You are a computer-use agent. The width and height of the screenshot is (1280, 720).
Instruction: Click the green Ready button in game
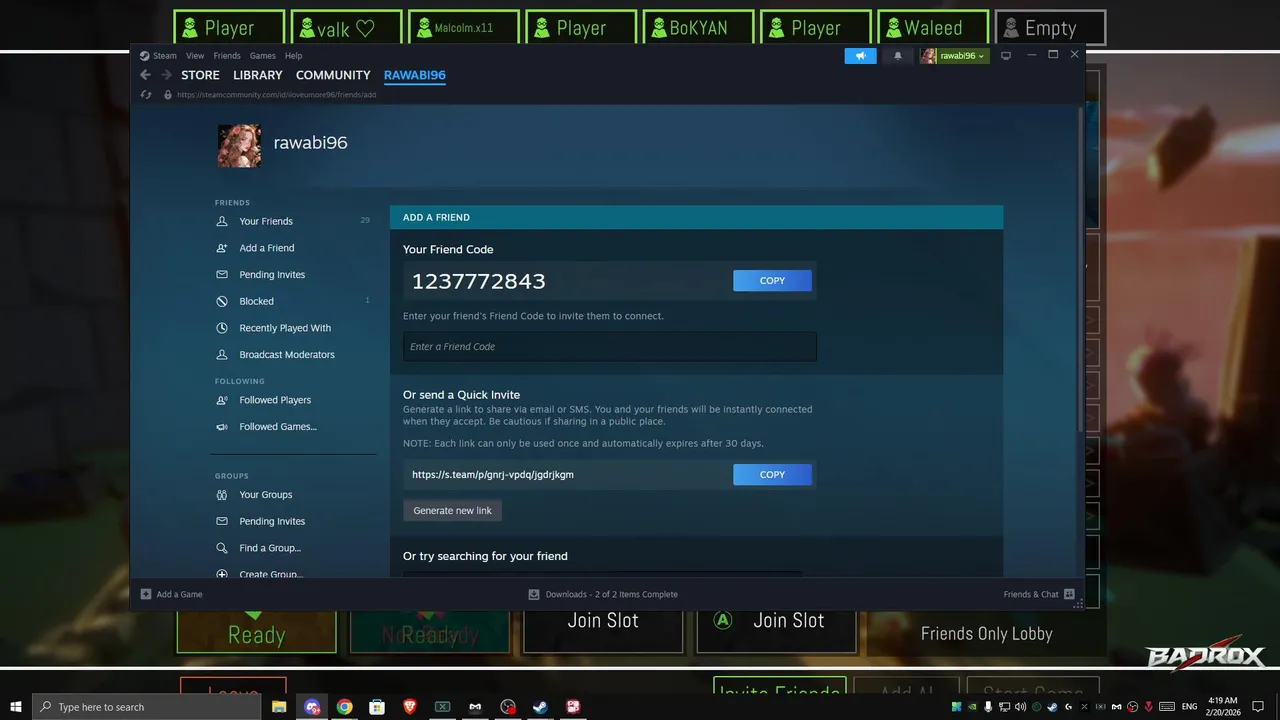tap(256, 634)
